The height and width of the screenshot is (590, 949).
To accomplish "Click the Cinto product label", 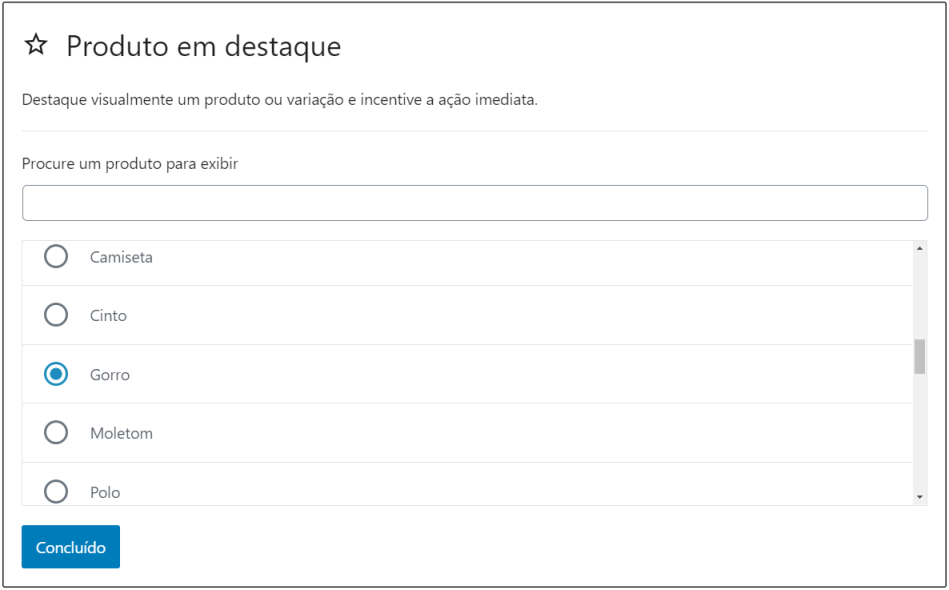I will tap(108, 315).
